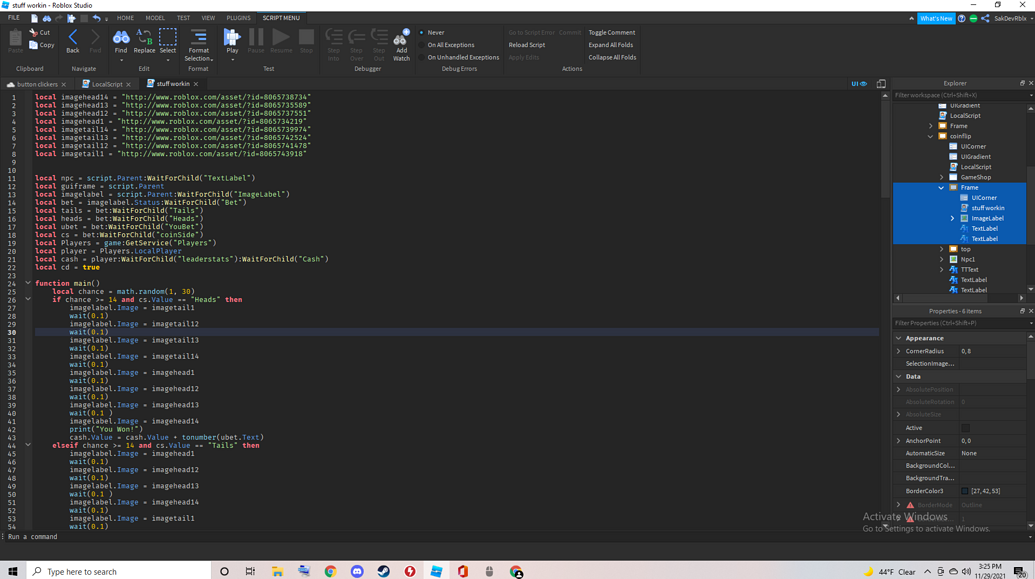Click the Copy icon in Clipboard
The width and height of the screenshot is (1035, 579).
point(33,45)
